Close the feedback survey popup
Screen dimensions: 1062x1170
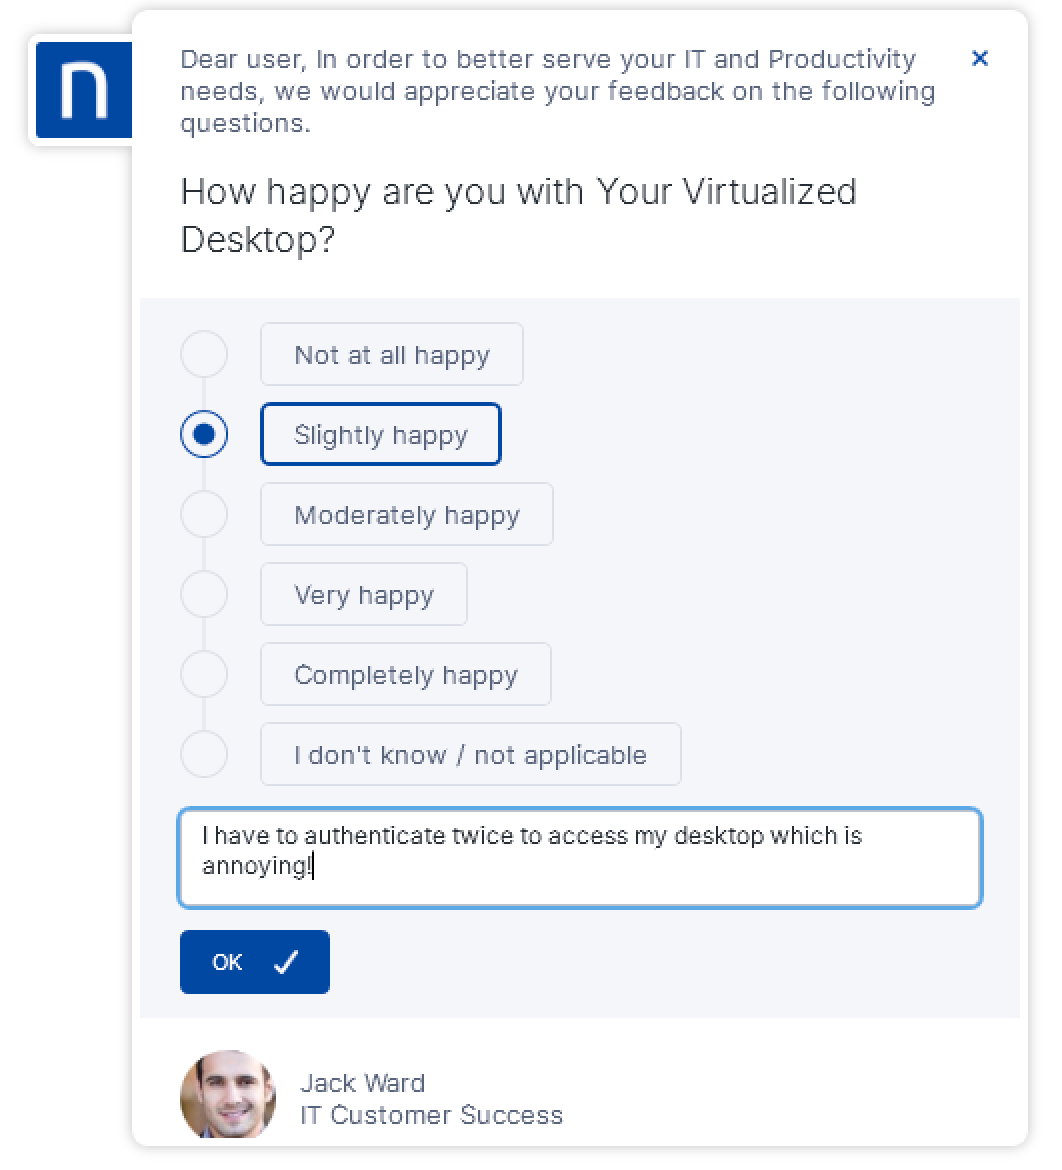tap(980, 59)
